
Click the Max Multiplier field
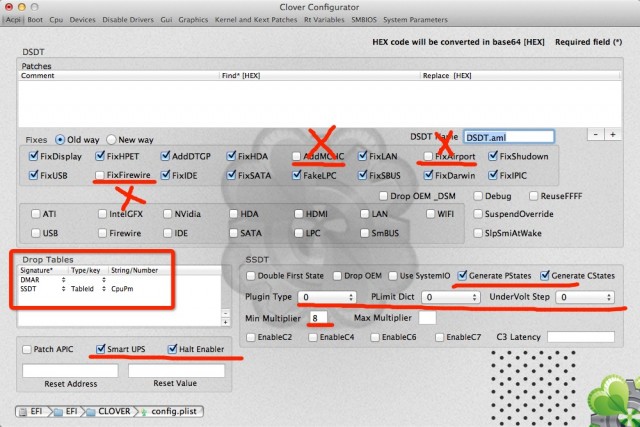pyautogui.click(x=427, y=318)
